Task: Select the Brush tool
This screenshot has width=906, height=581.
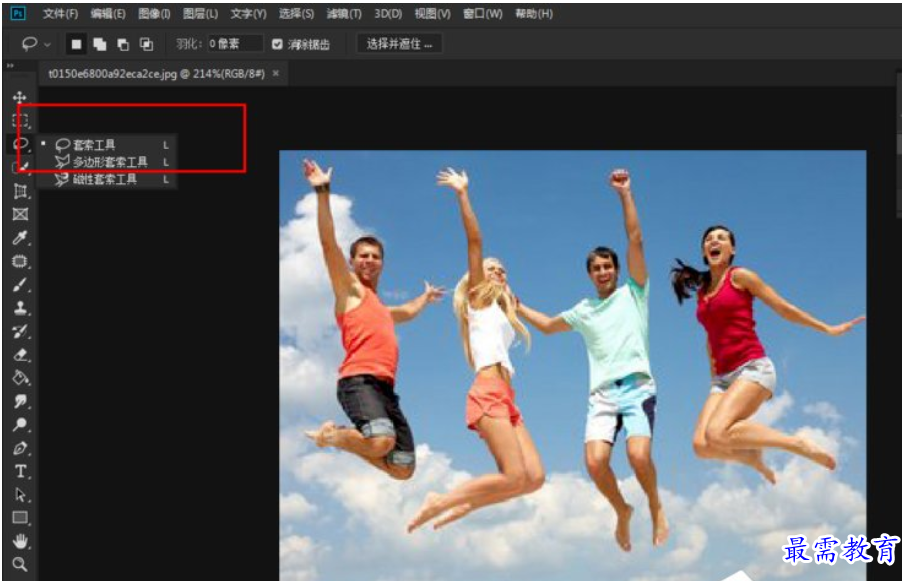Action: point(20,285)
